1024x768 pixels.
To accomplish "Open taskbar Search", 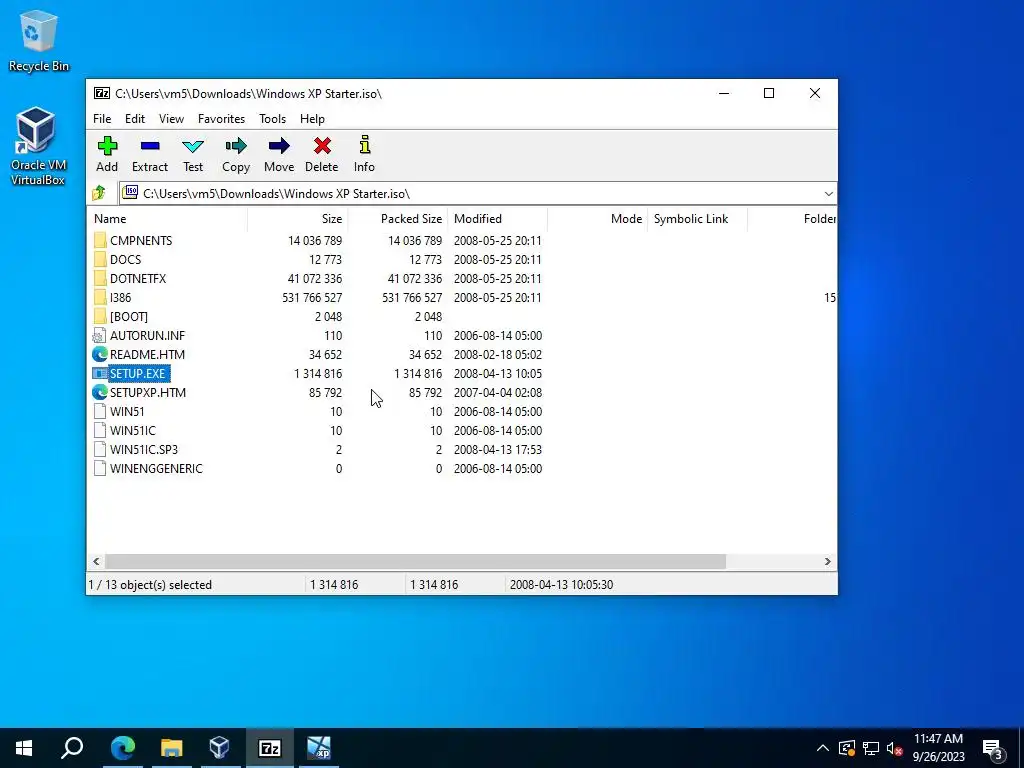I will click(x=72, y=748).
